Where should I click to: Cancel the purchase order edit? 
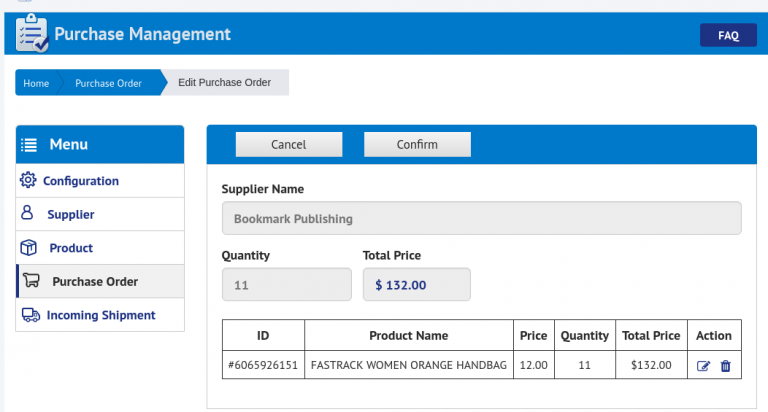click(x=288, y=145)
